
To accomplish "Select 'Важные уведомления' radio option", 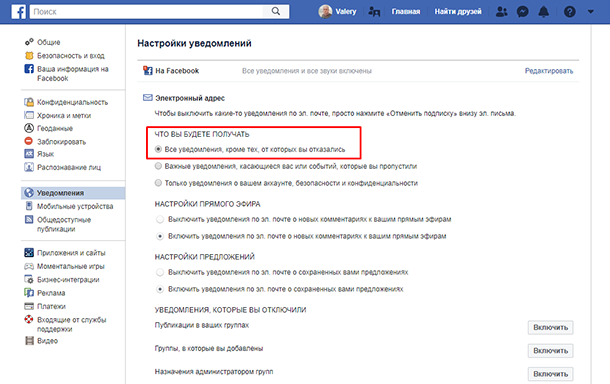I will coord(158,166).
